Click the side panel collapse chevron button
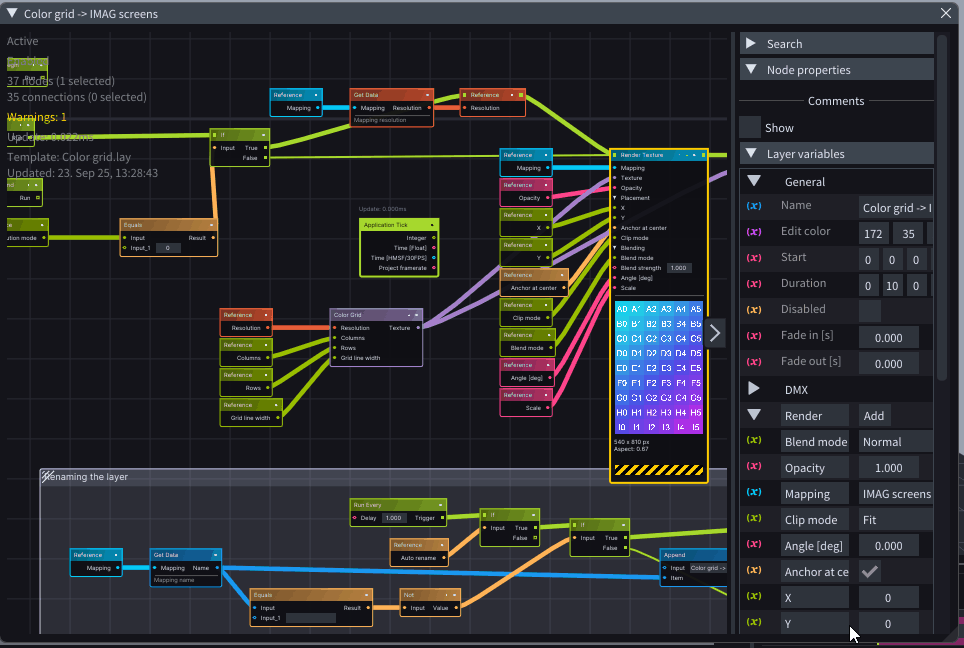Viewport: 964px width, 648px height. click(714, 333)
